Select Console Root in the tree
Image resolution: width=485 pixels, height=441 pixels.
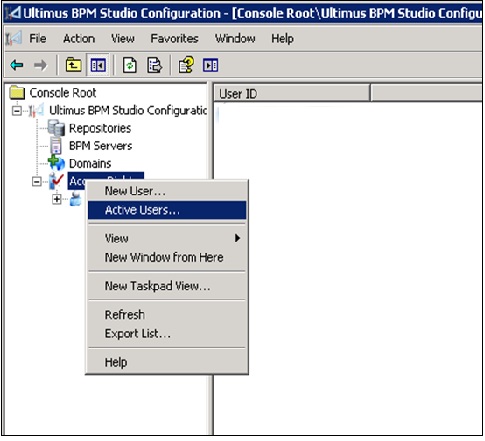[63, 93]
